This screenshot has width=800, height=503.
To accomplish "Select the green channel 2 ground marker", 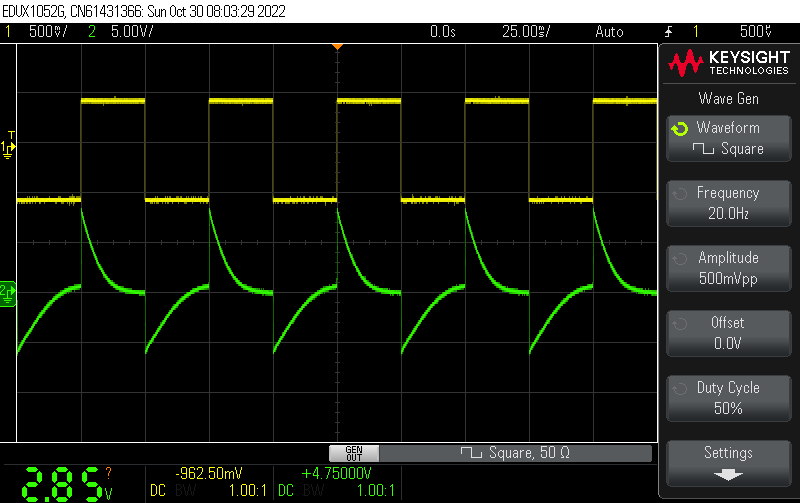I will pos(8,291).
